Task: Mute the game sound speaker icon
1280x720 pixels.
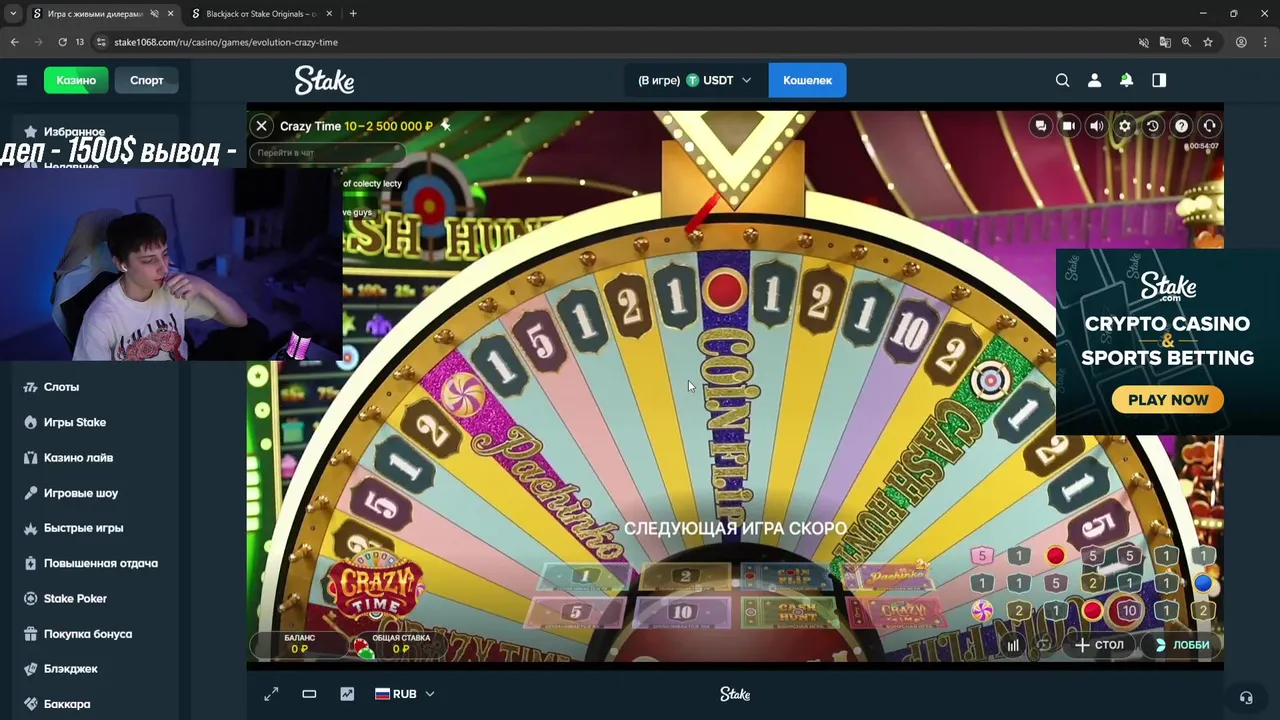Action: (1097, 126)
